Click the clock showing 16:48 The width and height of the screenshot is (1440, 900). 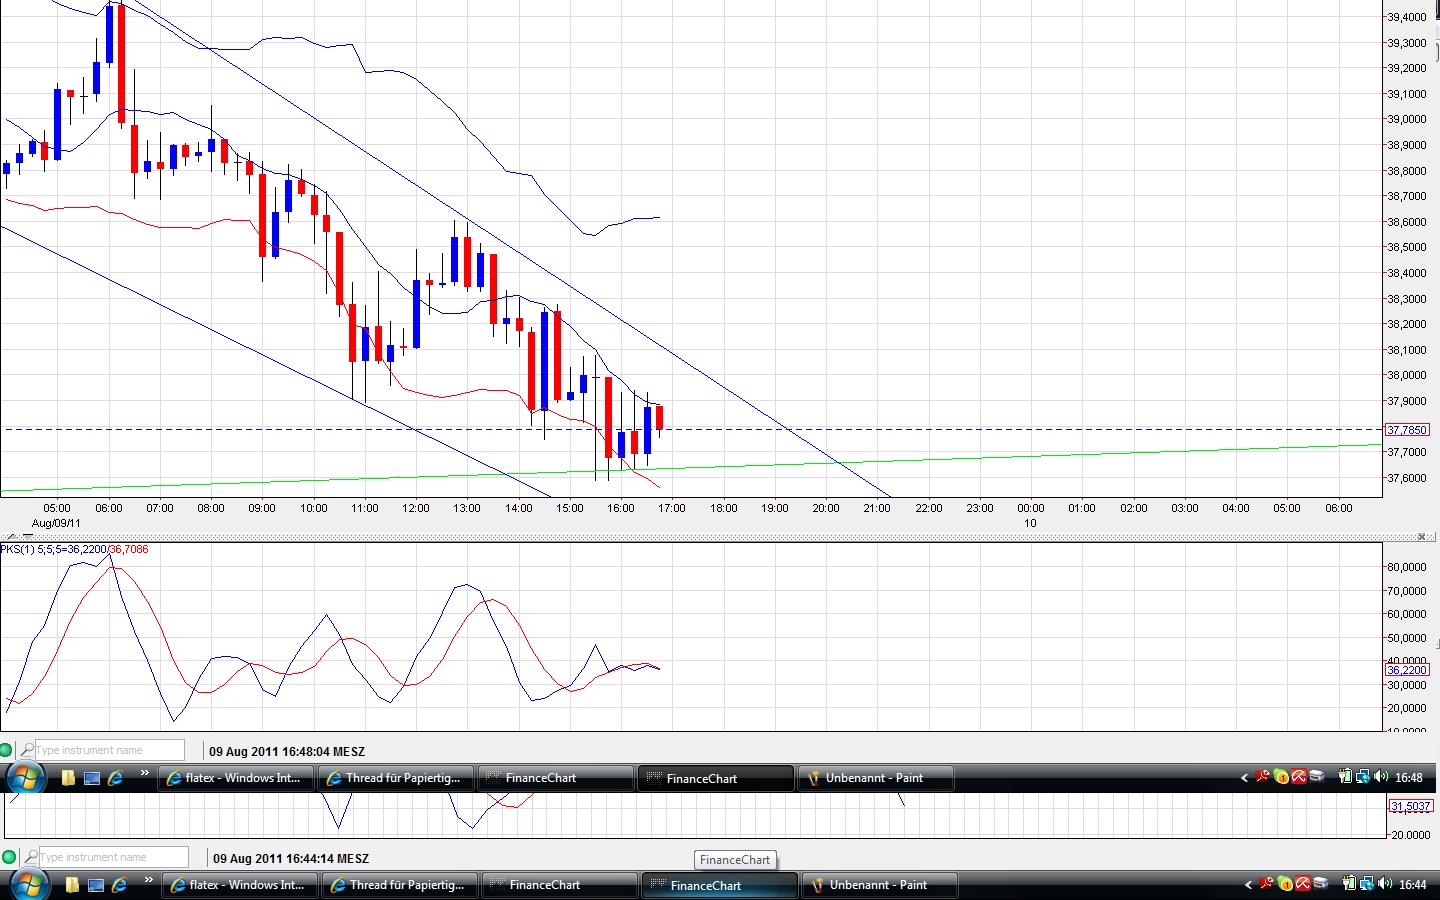coord(1409,778)
